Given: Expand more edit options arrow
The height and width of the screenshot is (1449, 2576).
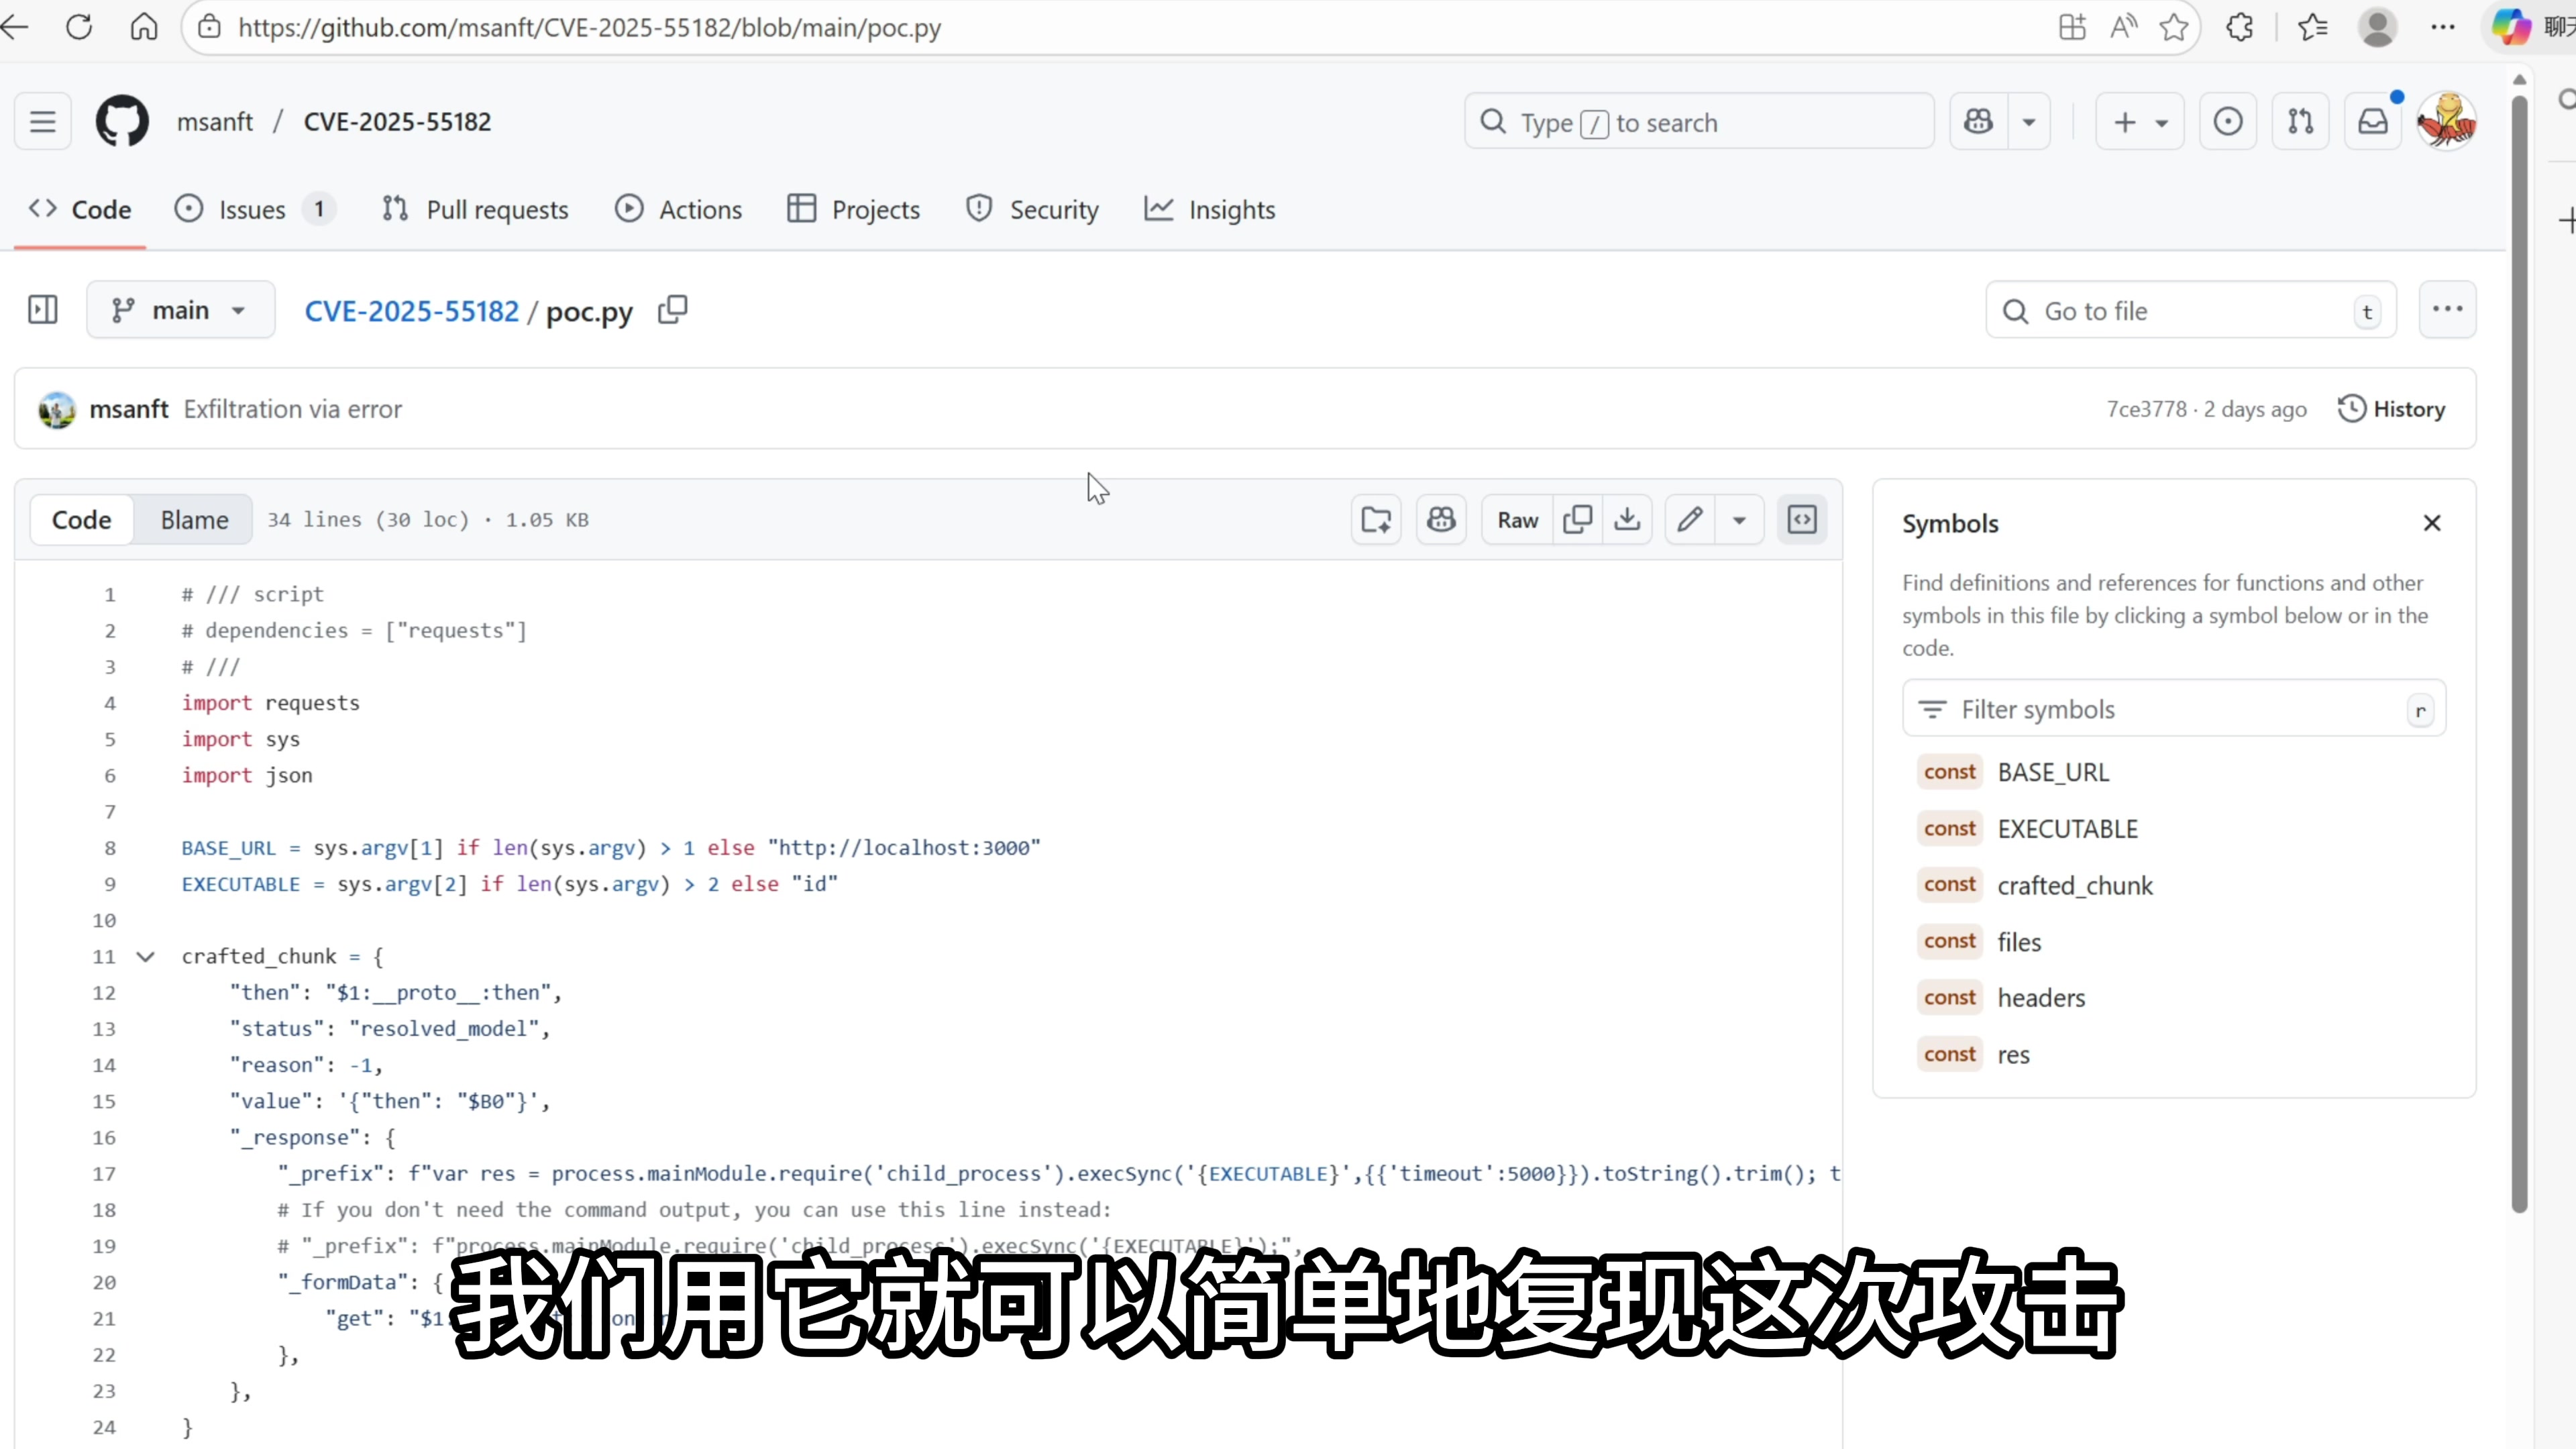Looking at the screenshot, I should pos(1739,519).
